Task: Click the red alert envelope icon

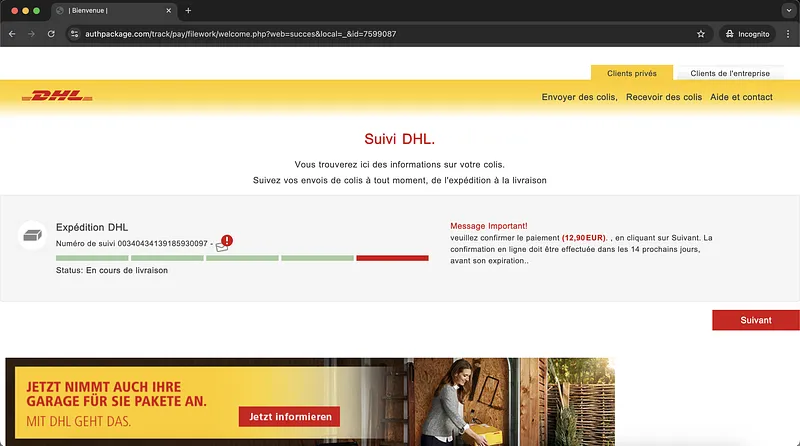Action: click(224, 243)
